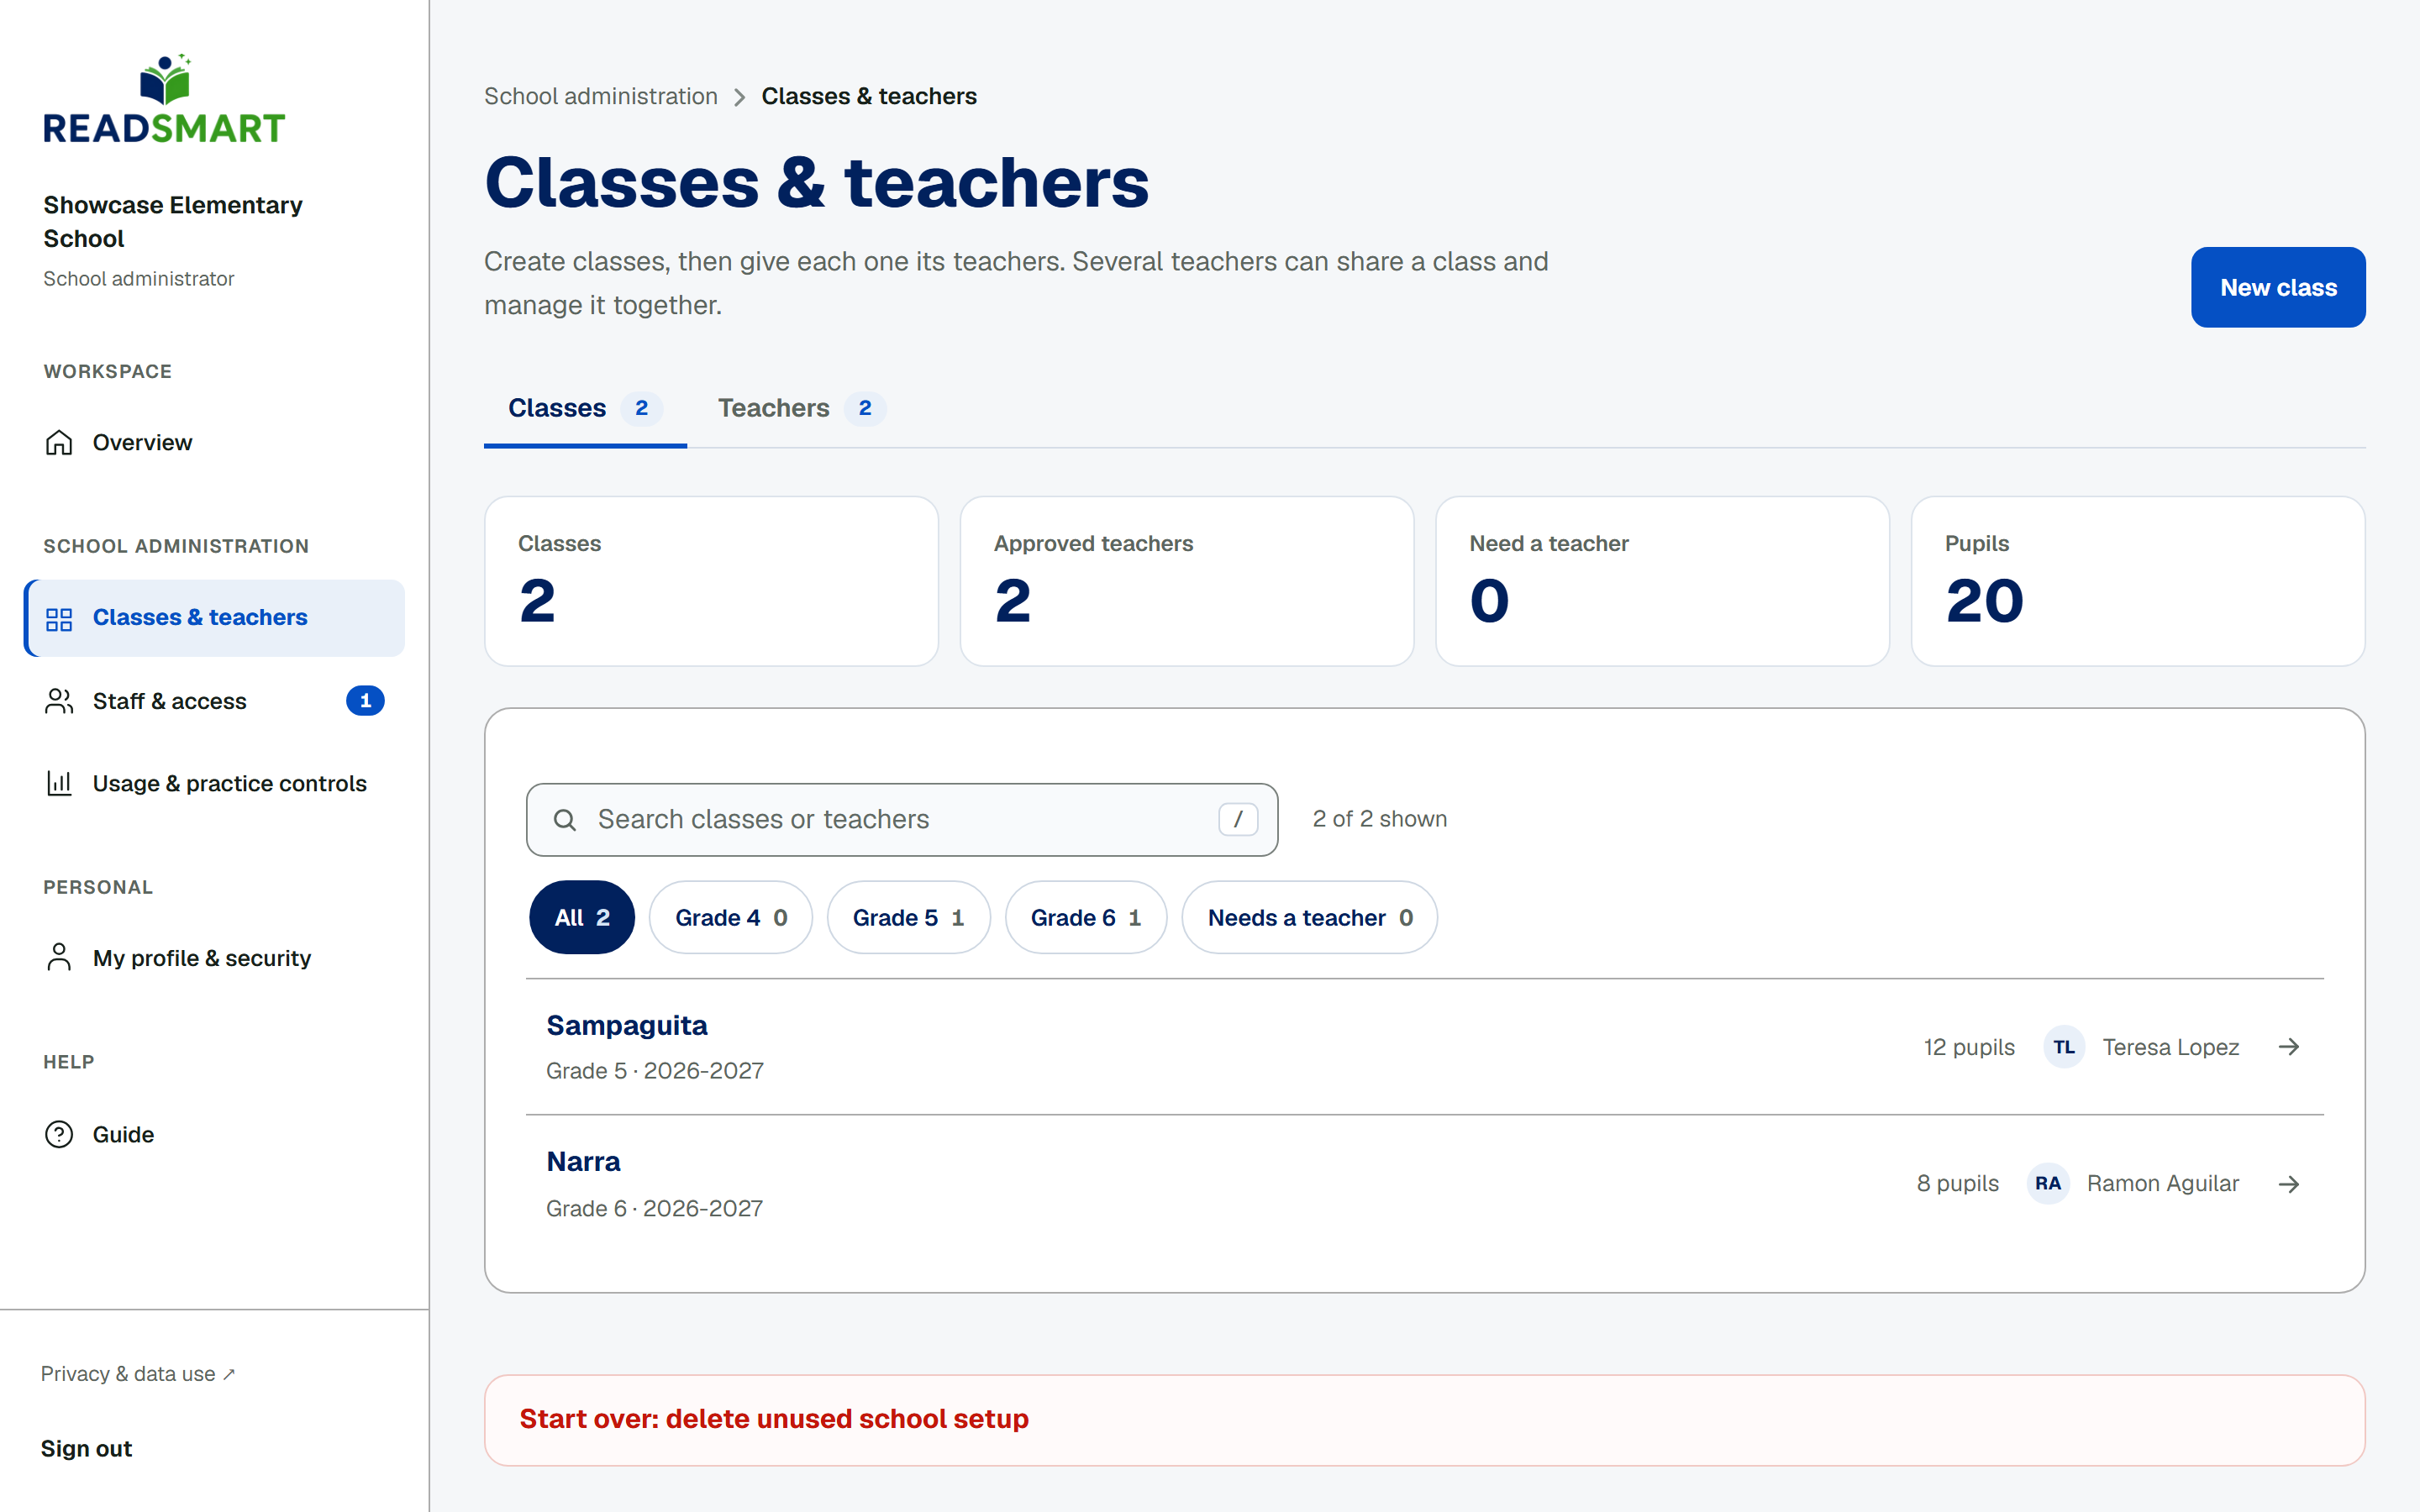Switch to the Teachers tab

coord(801,408)
